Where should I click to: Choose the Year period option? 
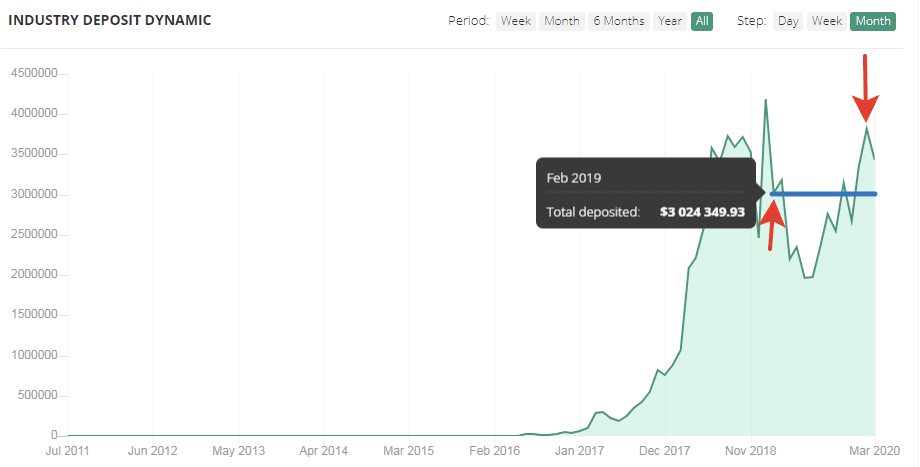click(x=669, y=21)
